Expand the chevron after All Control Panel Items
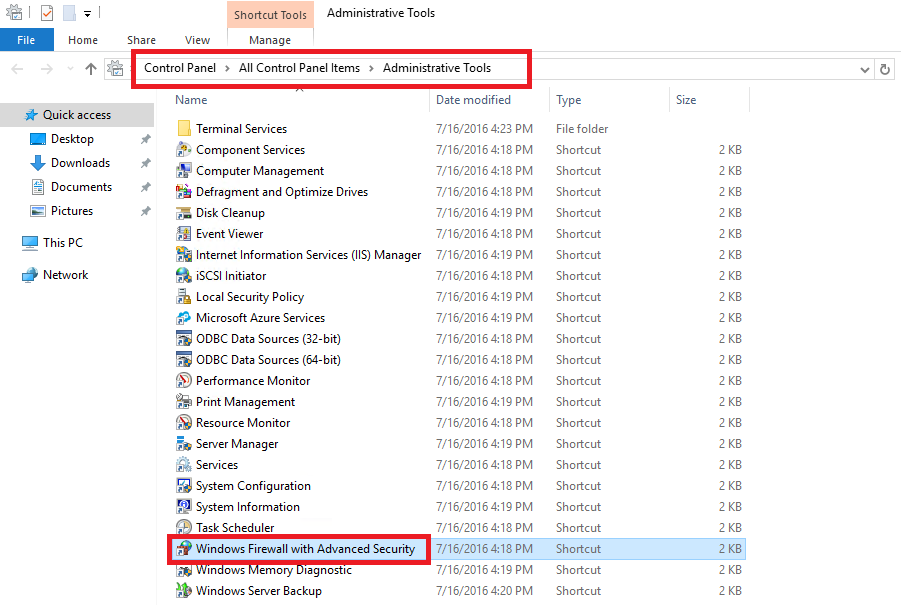The image size is (901, 605). 371,68
